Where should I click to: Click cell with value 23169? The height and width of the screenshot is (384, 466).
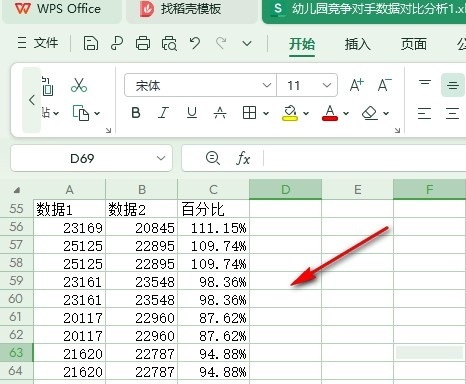click(69, 227)
